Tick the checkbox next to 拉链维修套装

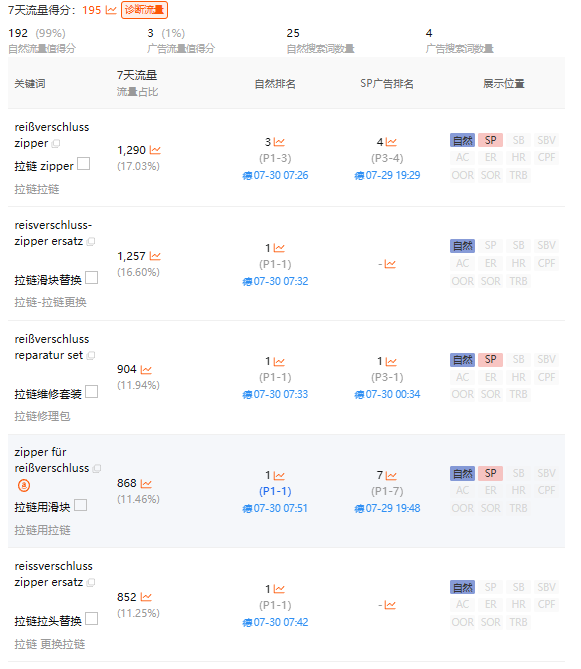click(x=92, y=392)
